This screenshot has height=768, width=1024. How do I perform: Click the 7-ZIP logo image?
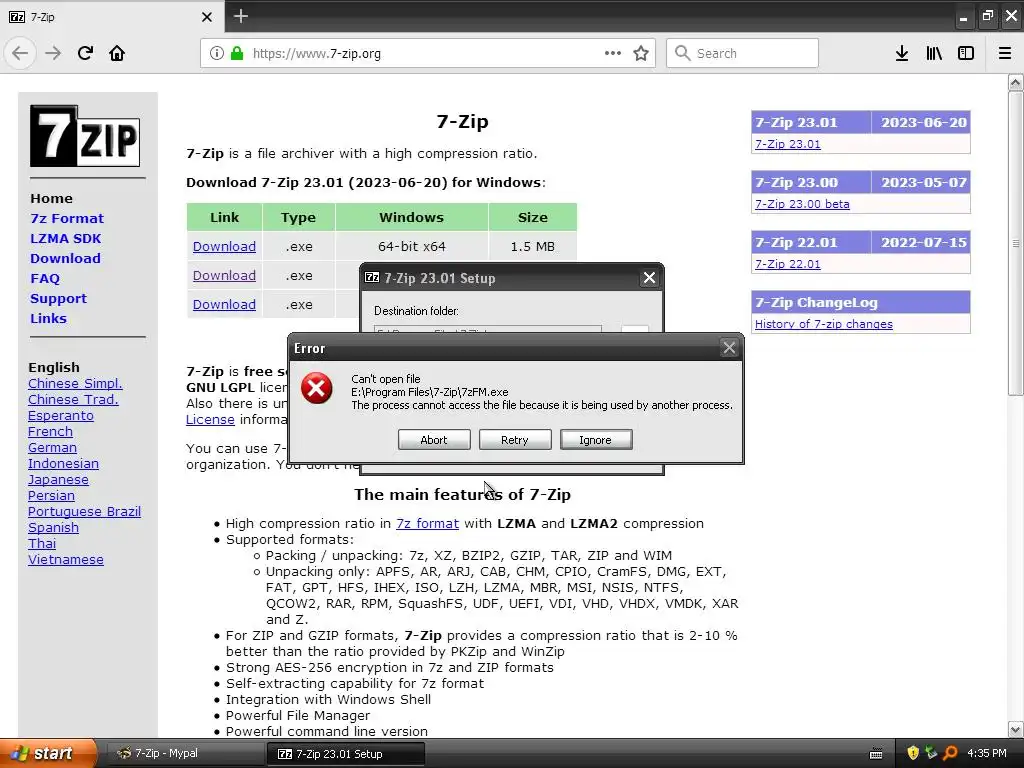tap(85, 136)
